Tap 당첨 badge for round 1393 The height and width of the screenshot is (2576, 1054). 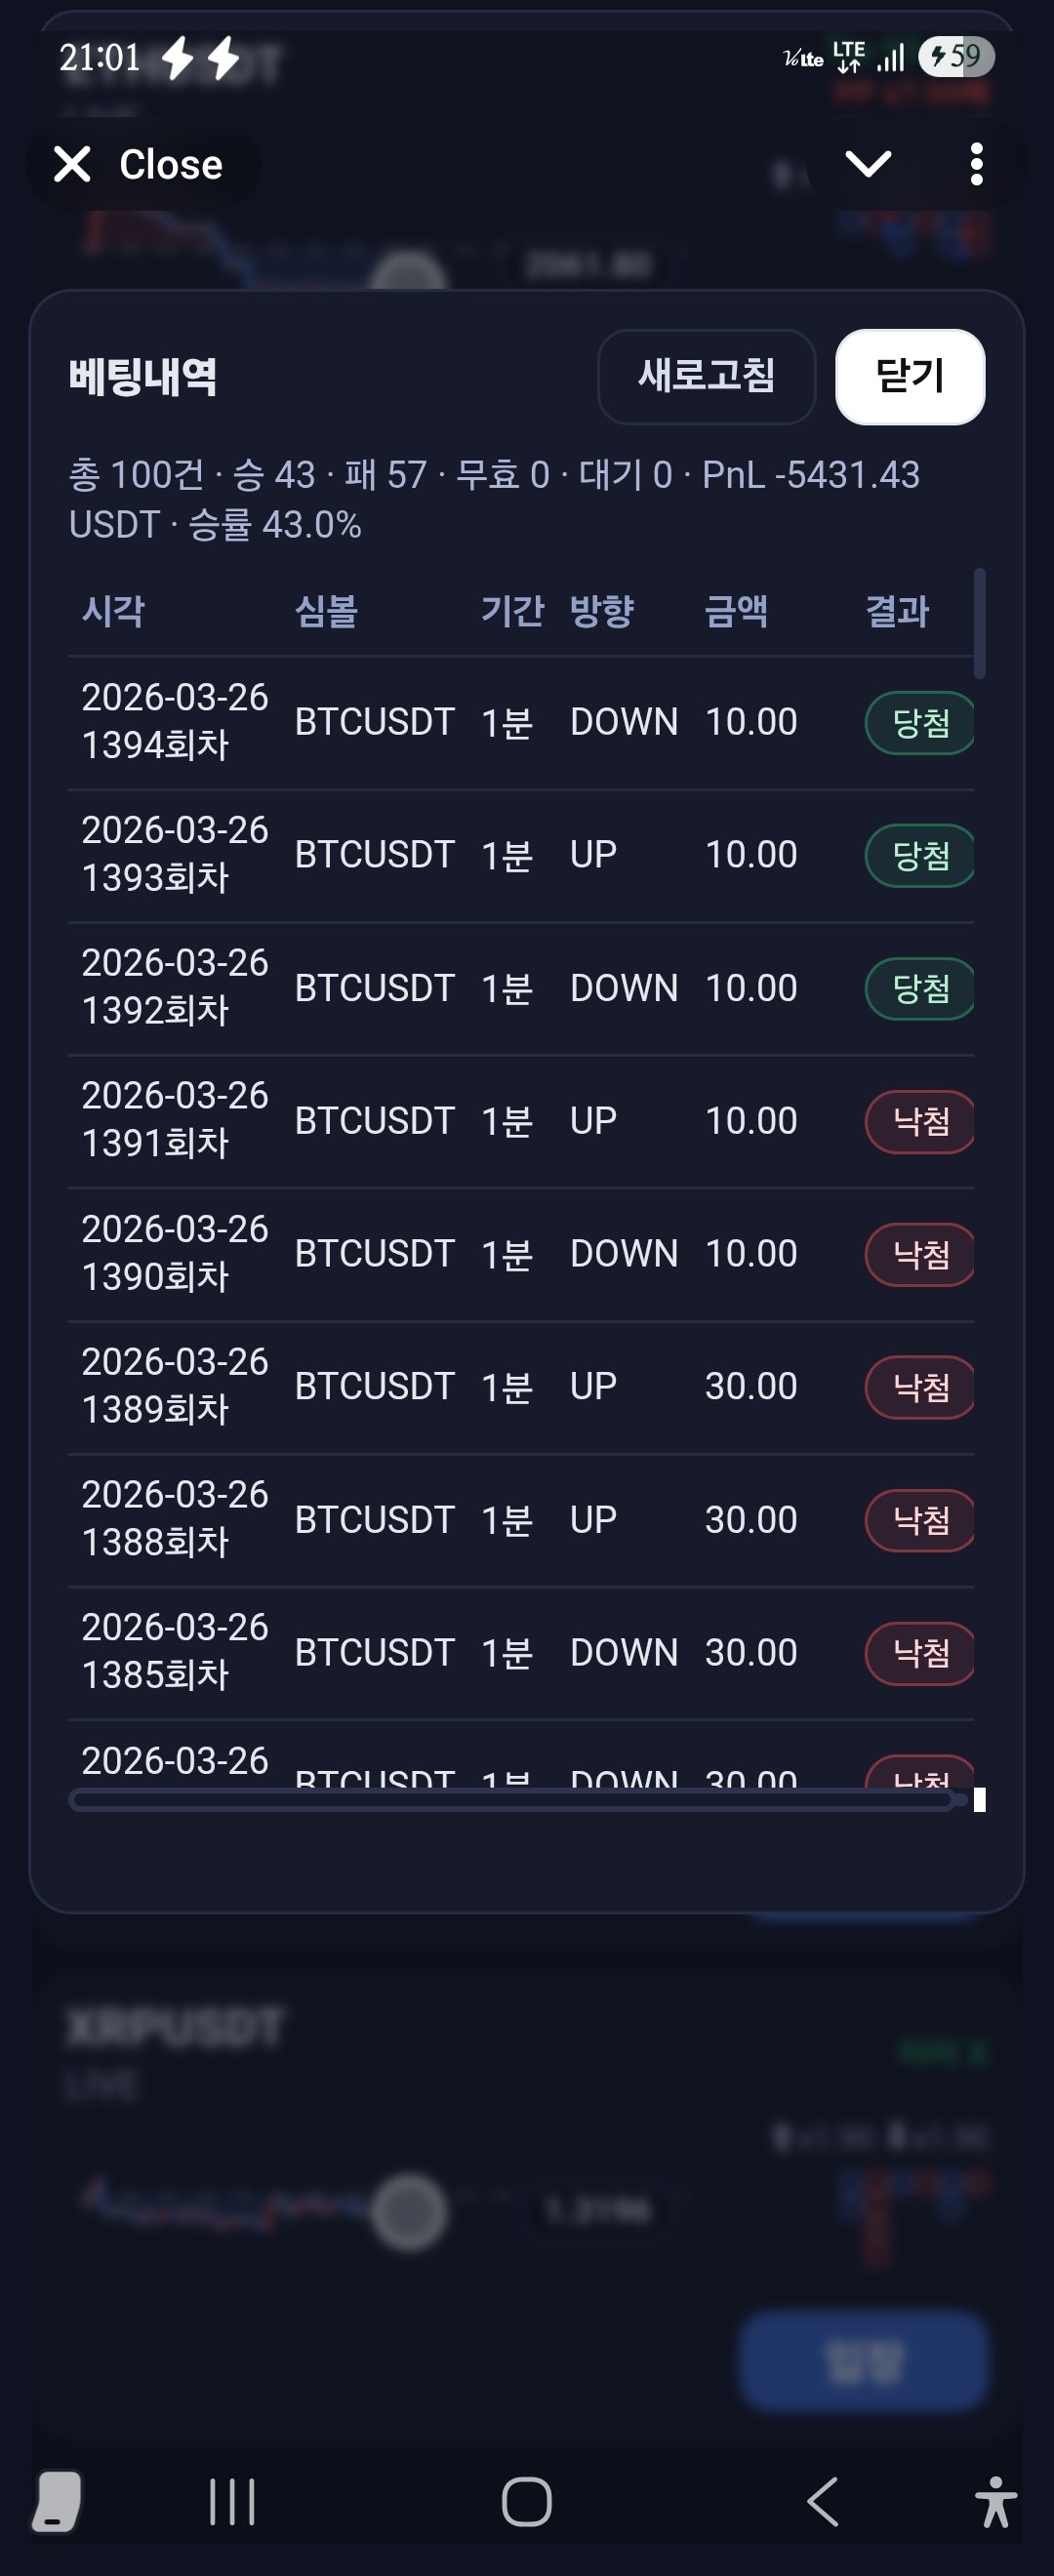click(919, 855)
